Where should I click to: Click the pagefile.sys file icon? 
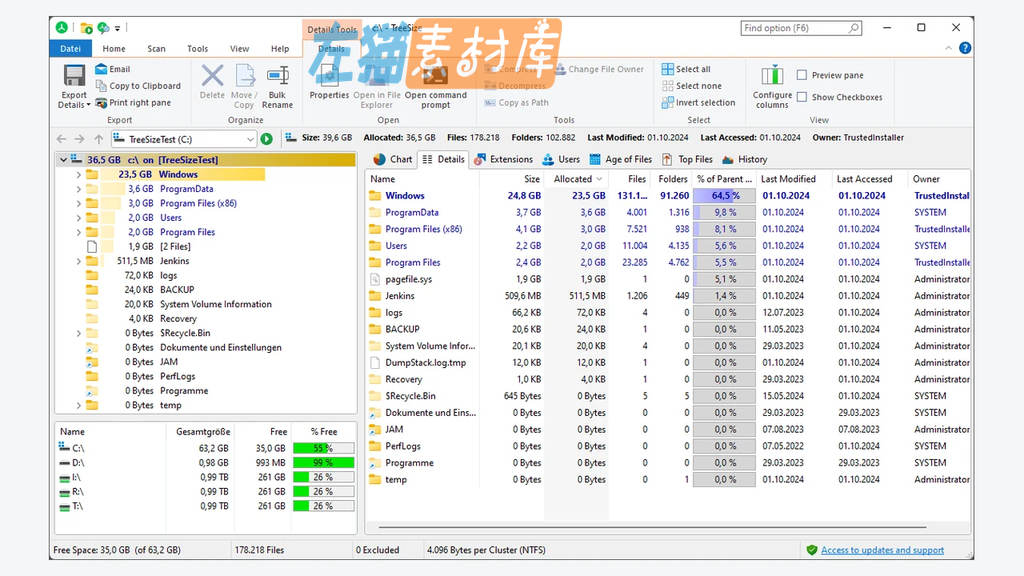point(375,279)
